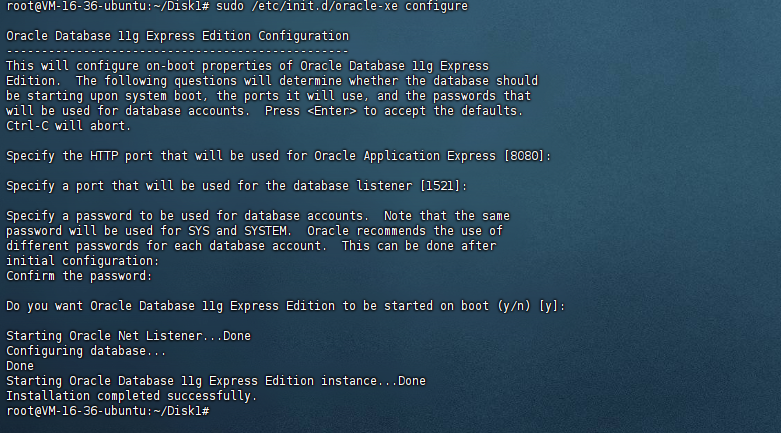The height and width of the screenshot is (433, 781).
Task: Click the 'sudo /etc/init.d/oracle-xe configure' command text
Action: pyautogui.click(x=342, y=6)
